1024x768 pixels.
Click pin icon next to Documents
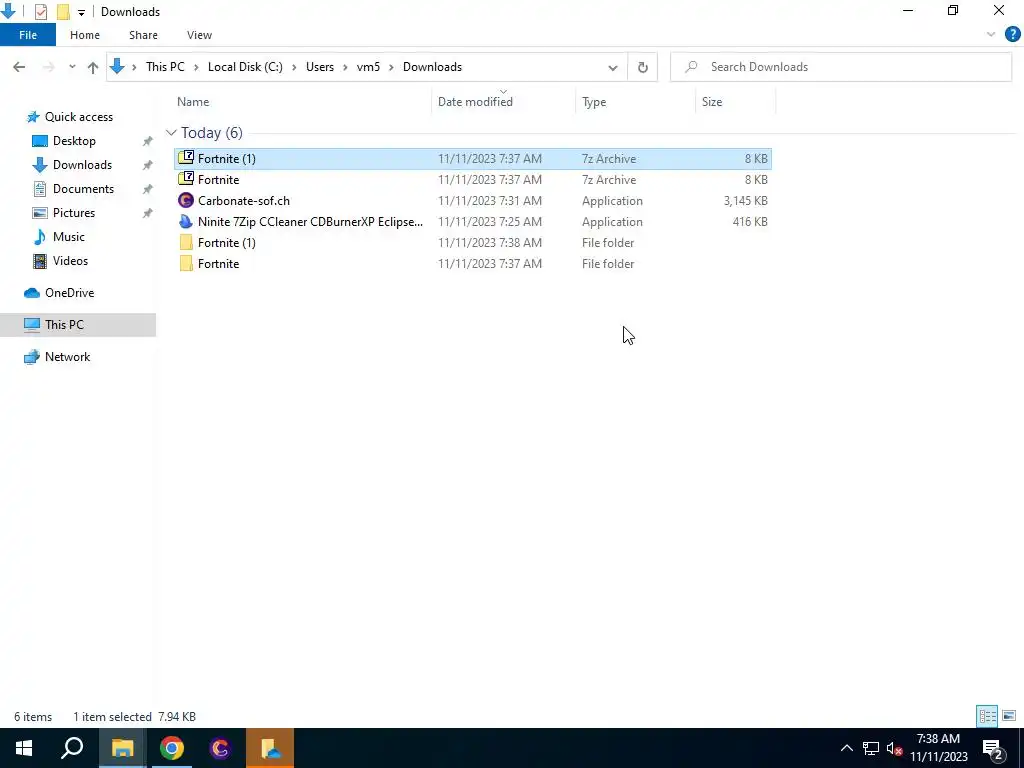[x=148, y=189]
